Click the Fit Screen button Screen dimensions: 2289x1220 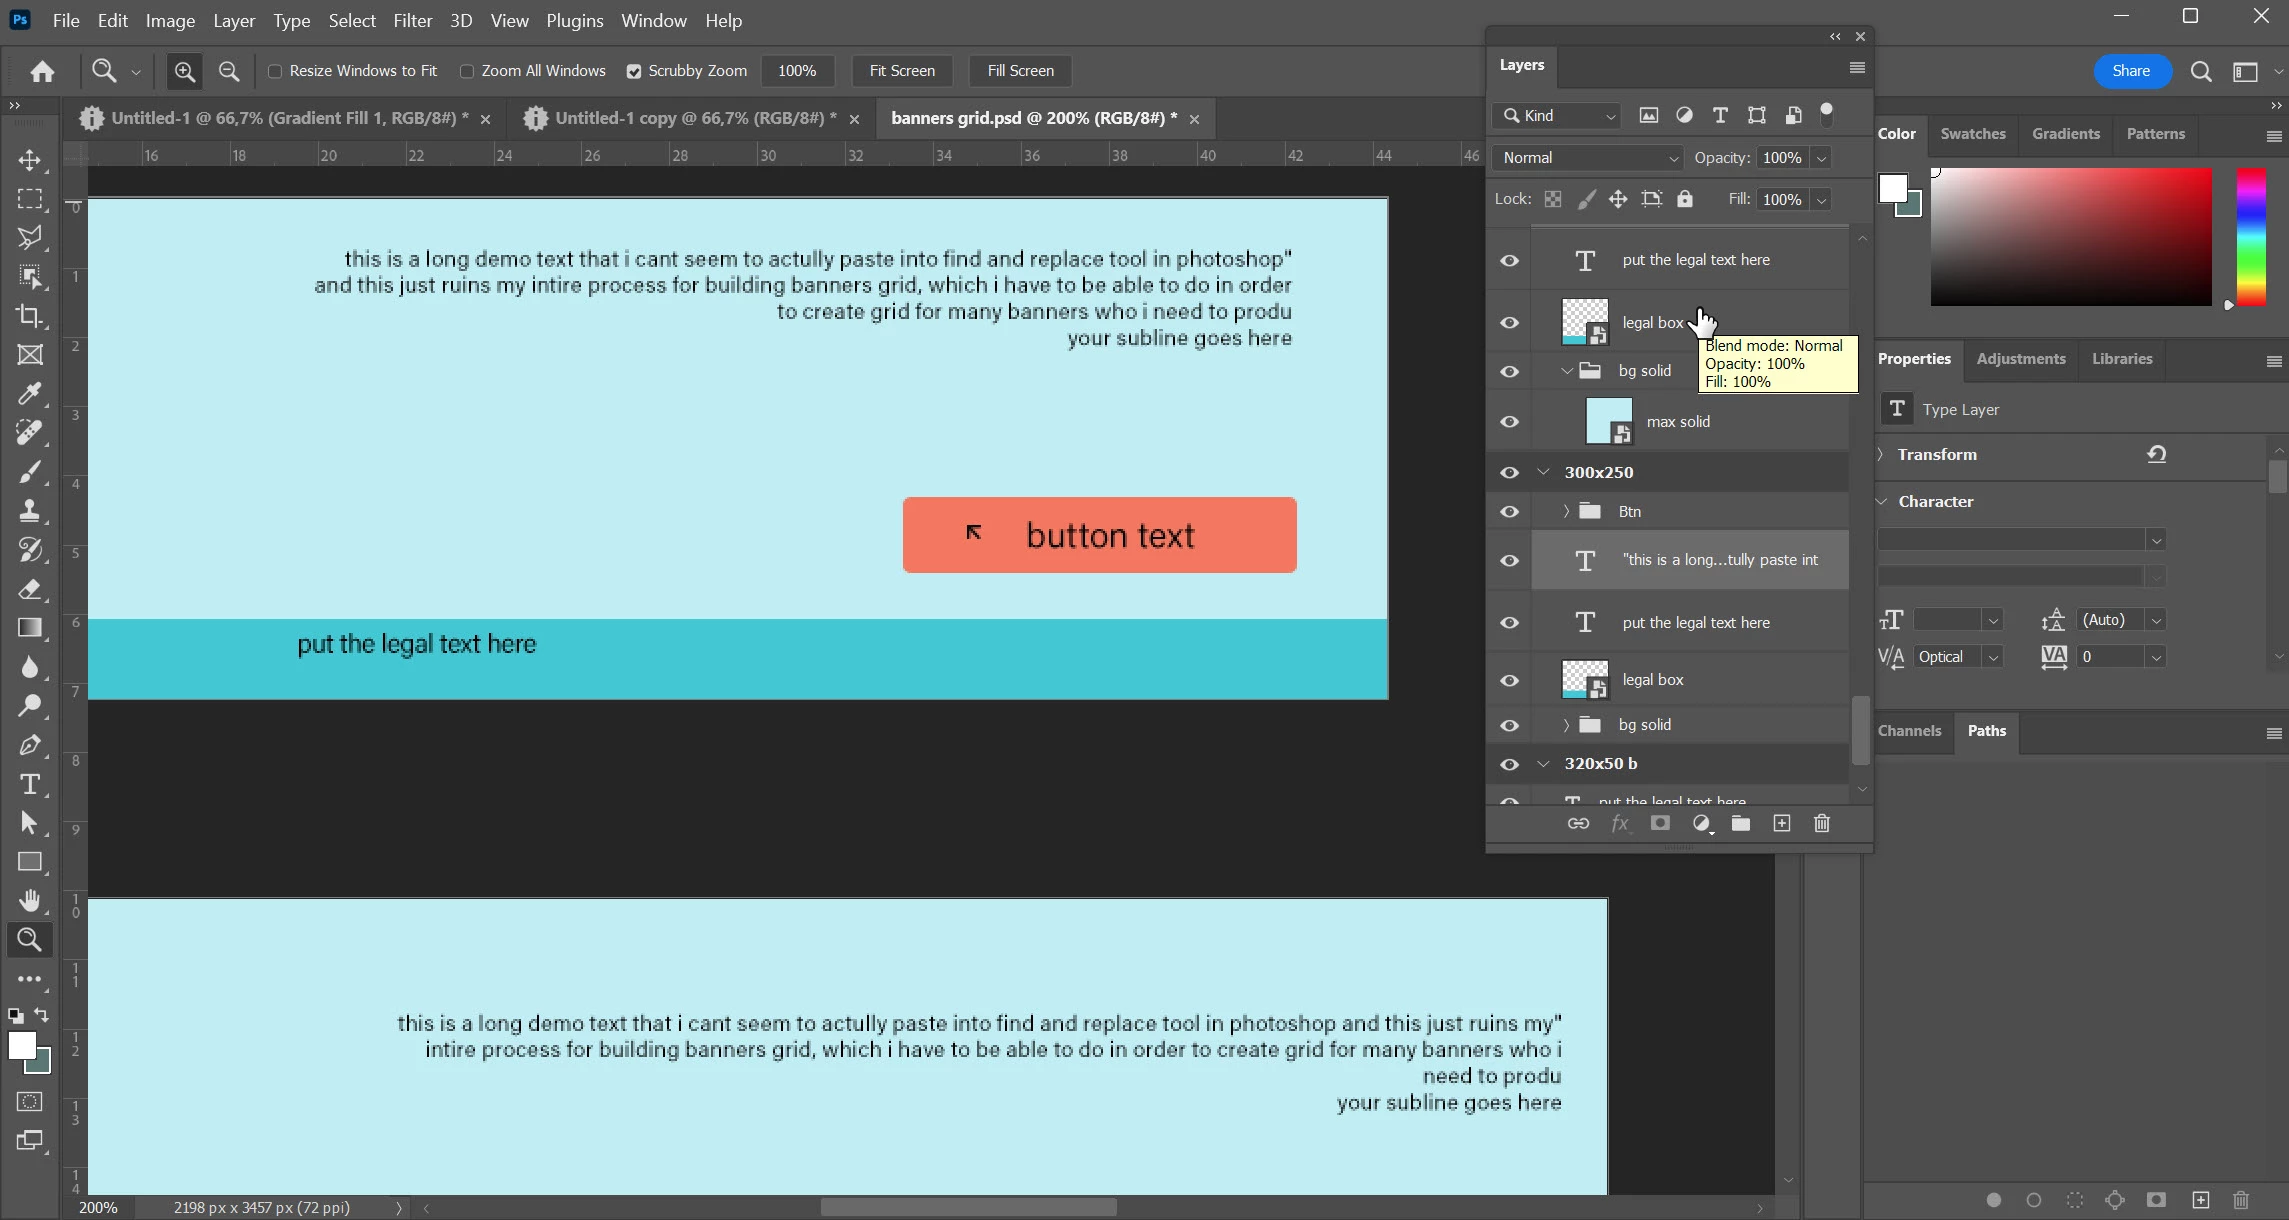[x=901, y=71]
